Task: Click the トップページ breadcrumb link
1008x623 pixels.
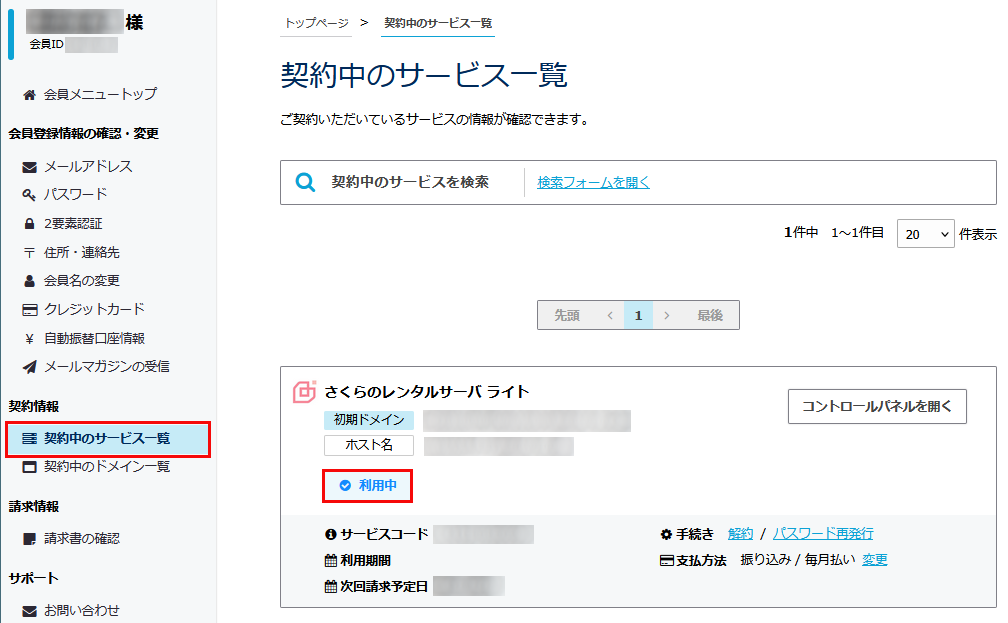Action: click(x=316, y=23)
